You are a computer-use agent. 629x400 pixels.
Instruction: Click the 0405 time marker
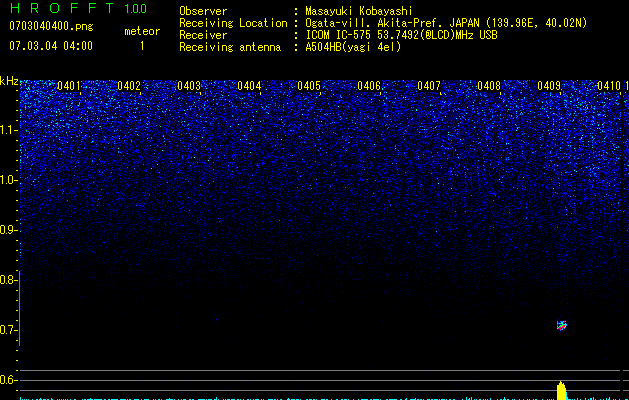point(309,86)
